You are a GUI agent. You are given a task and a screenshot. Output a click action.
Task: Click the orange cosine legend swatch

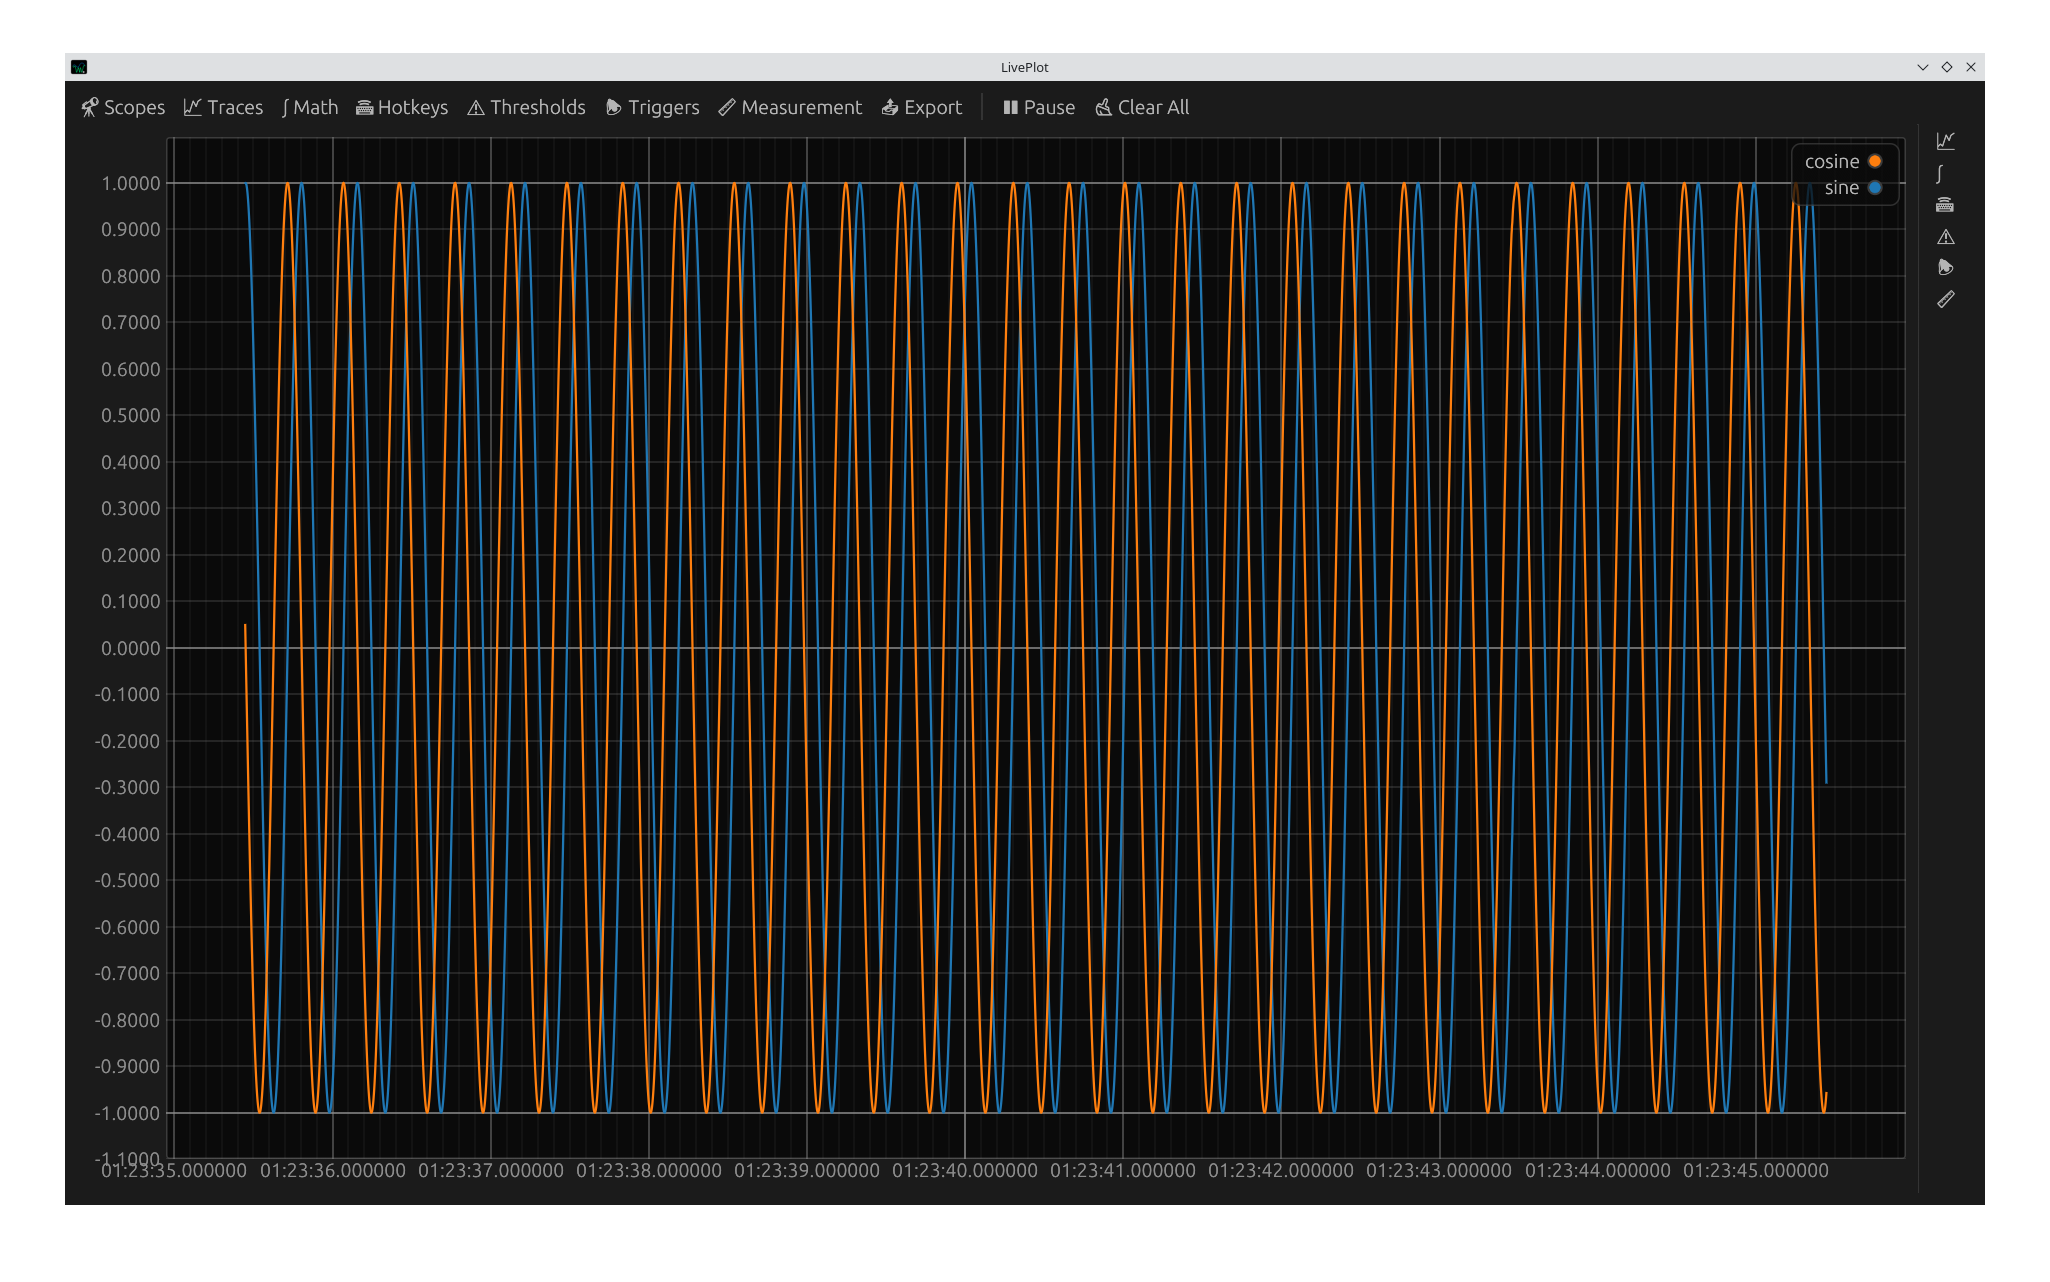(1875, 161)
